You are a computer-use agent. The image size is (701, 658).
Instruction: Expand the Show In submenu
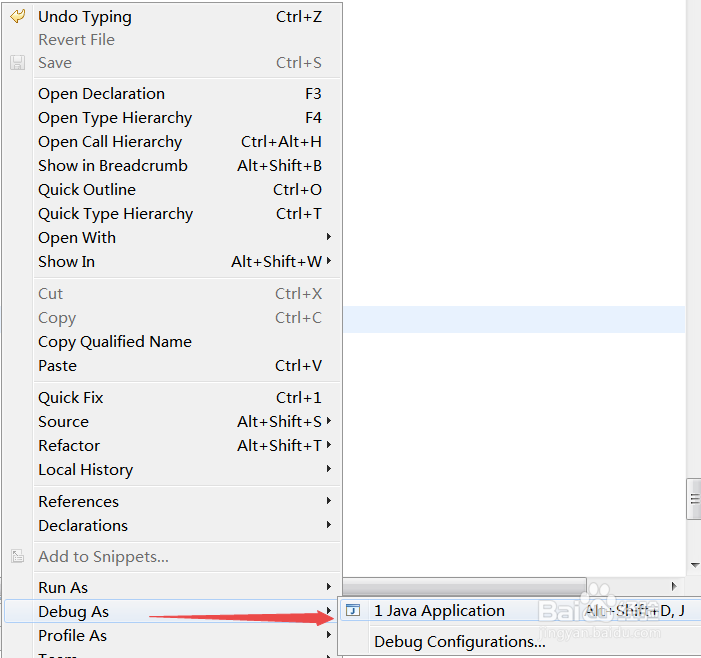[x=187, y=262]
